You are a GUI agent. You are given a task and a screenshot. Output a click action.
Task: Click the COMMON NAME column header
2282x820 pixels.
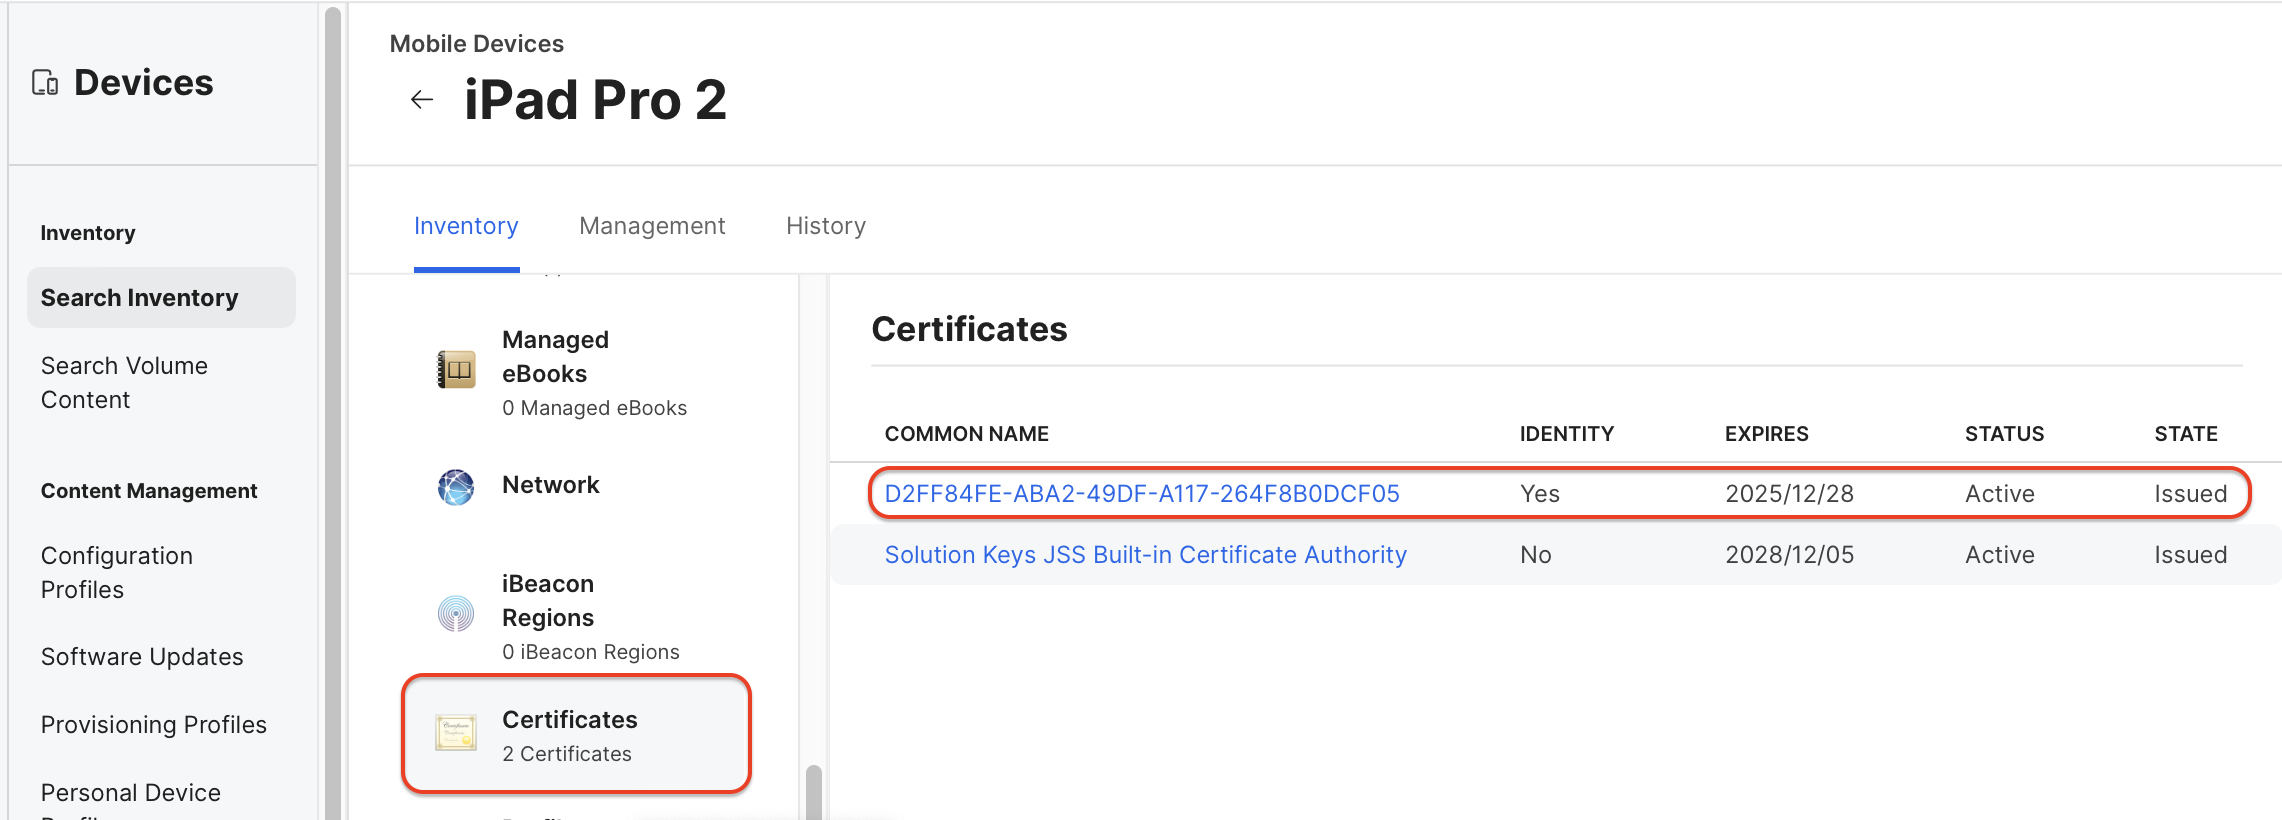(x=967, y=434)
